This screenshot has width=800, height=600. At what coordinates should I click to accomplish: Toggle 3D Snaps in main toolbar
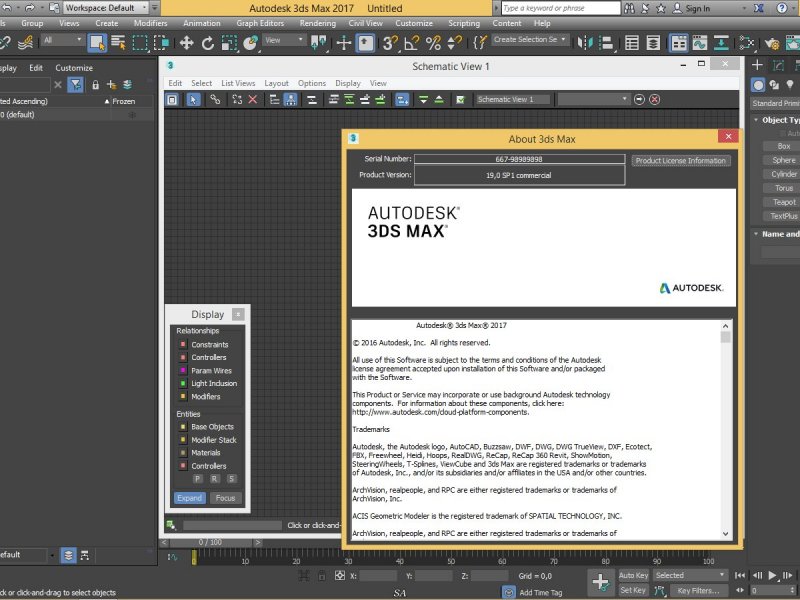pyautogui.click(x=390, y=43)
